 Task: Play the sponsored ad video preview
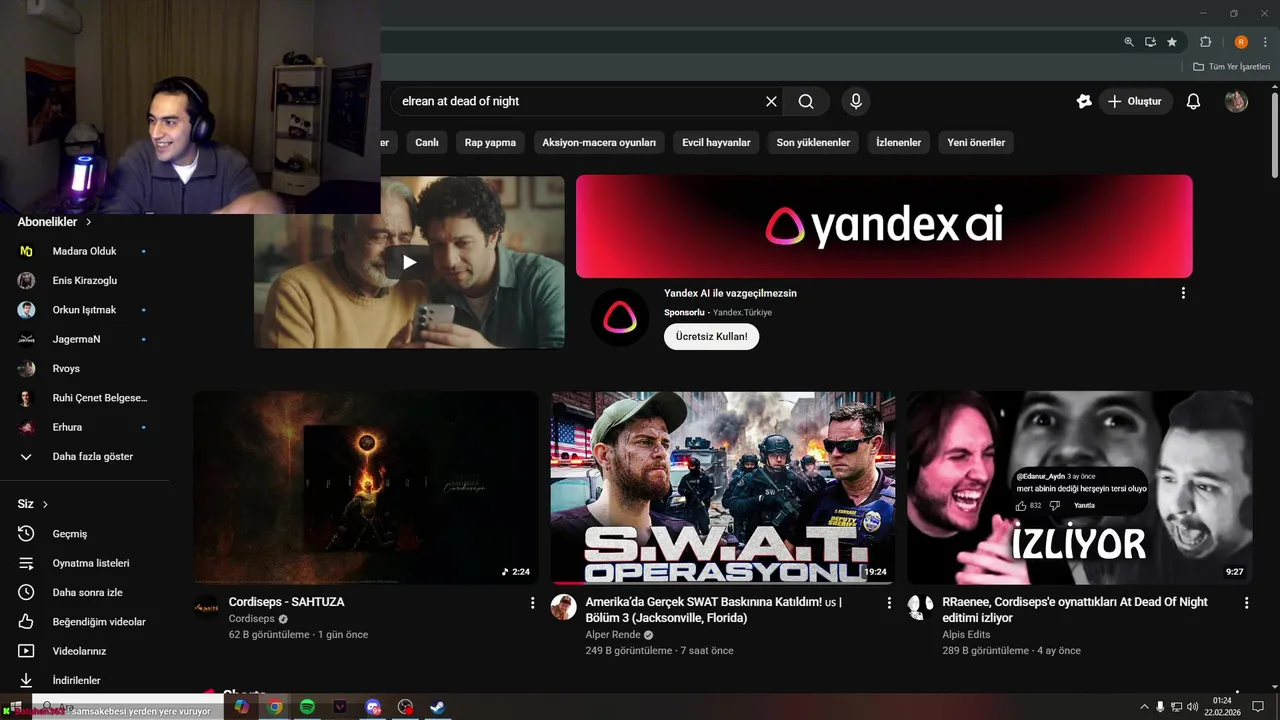point(409,262)
